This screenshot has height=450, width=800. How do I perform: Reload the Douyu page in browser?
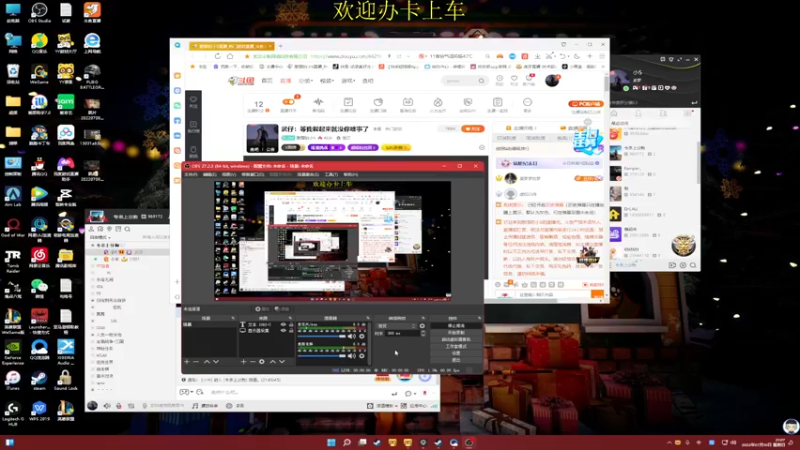pyautogui.click(x=217, y=56)
